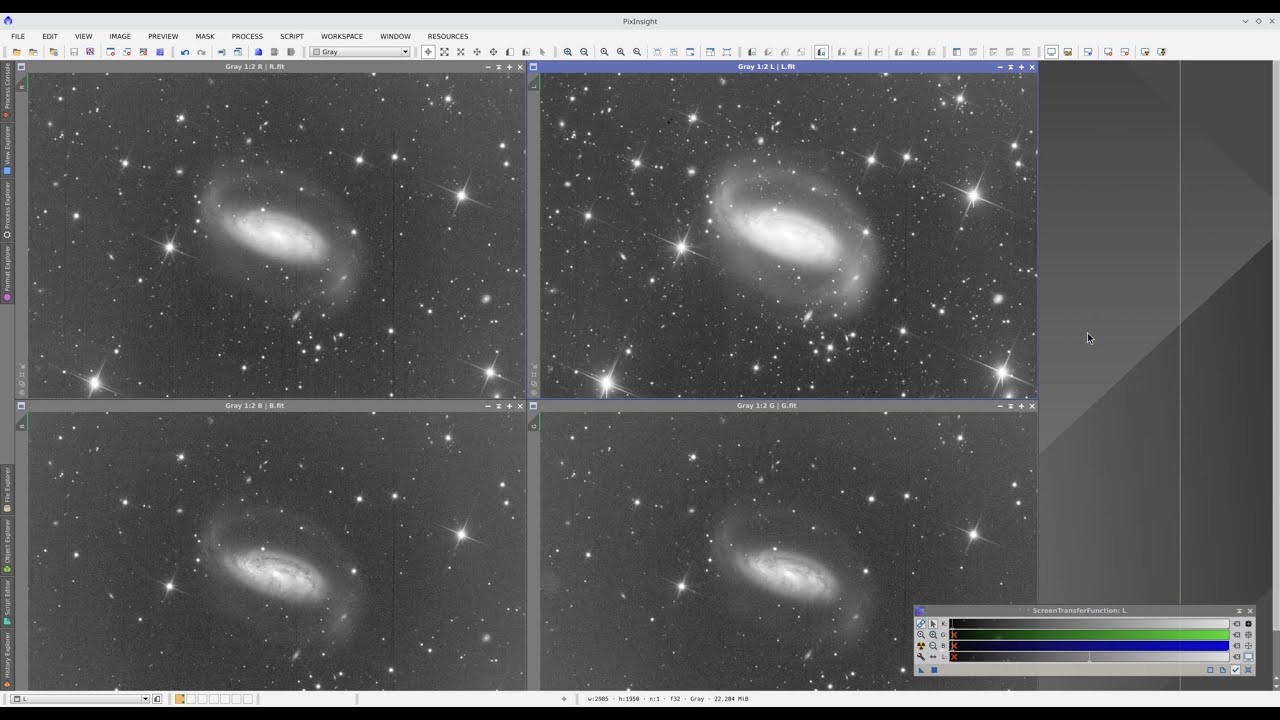This screenshot has height=720, width=1280.
Task: Open the IMAGE menu
Action: click(120, 36)
